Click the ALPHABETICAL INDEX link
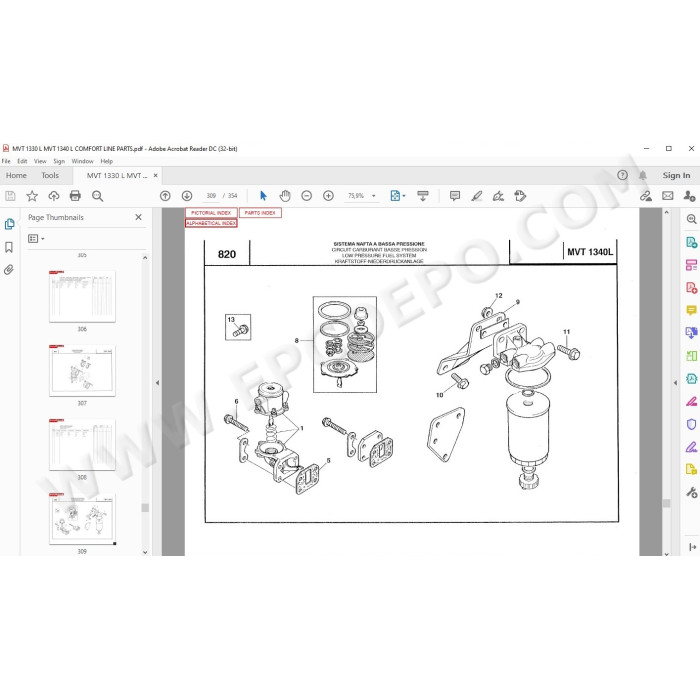700x700 pixels. [x=211, y=223]
